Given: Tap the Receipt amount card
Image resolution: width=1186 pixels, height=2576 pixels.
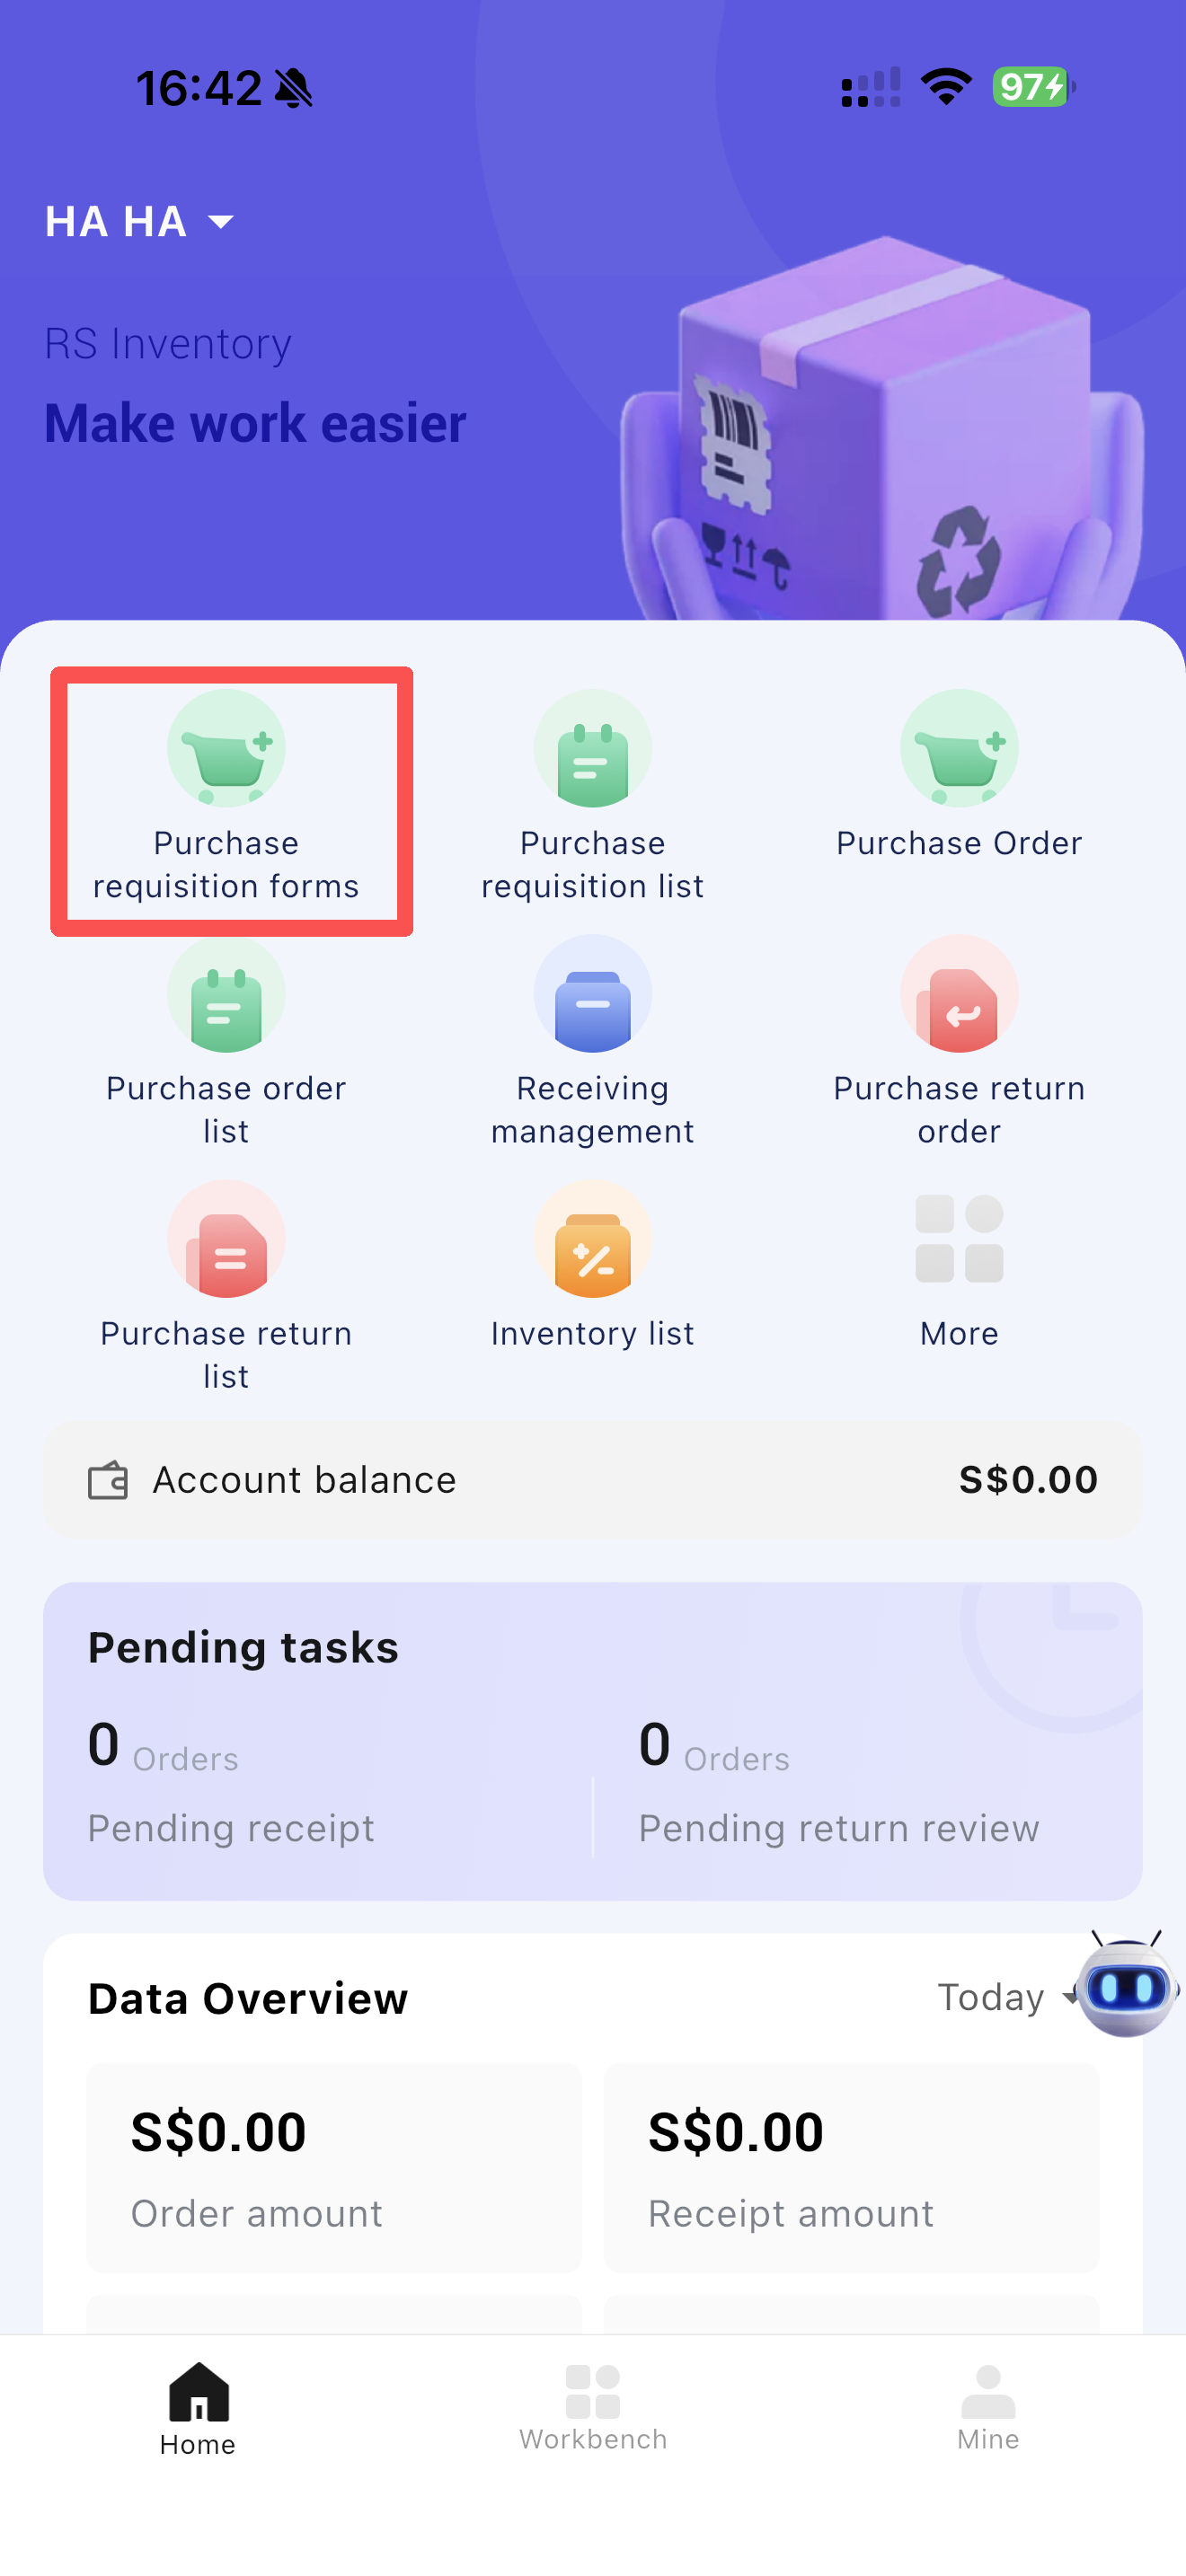Looking at the screenshot, I should 851,2166.
